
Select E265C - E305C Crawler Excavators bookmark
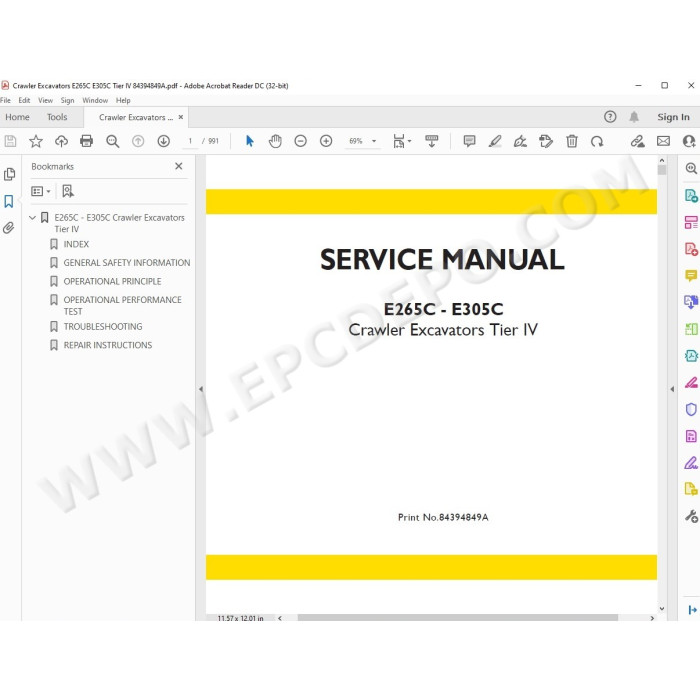[x=119, y=223]
